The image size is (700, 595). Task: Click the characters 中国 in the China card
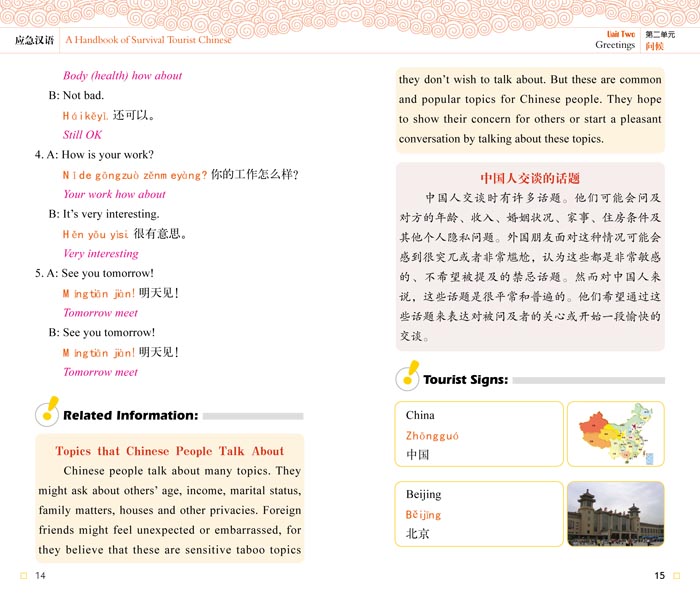point(417,455)
